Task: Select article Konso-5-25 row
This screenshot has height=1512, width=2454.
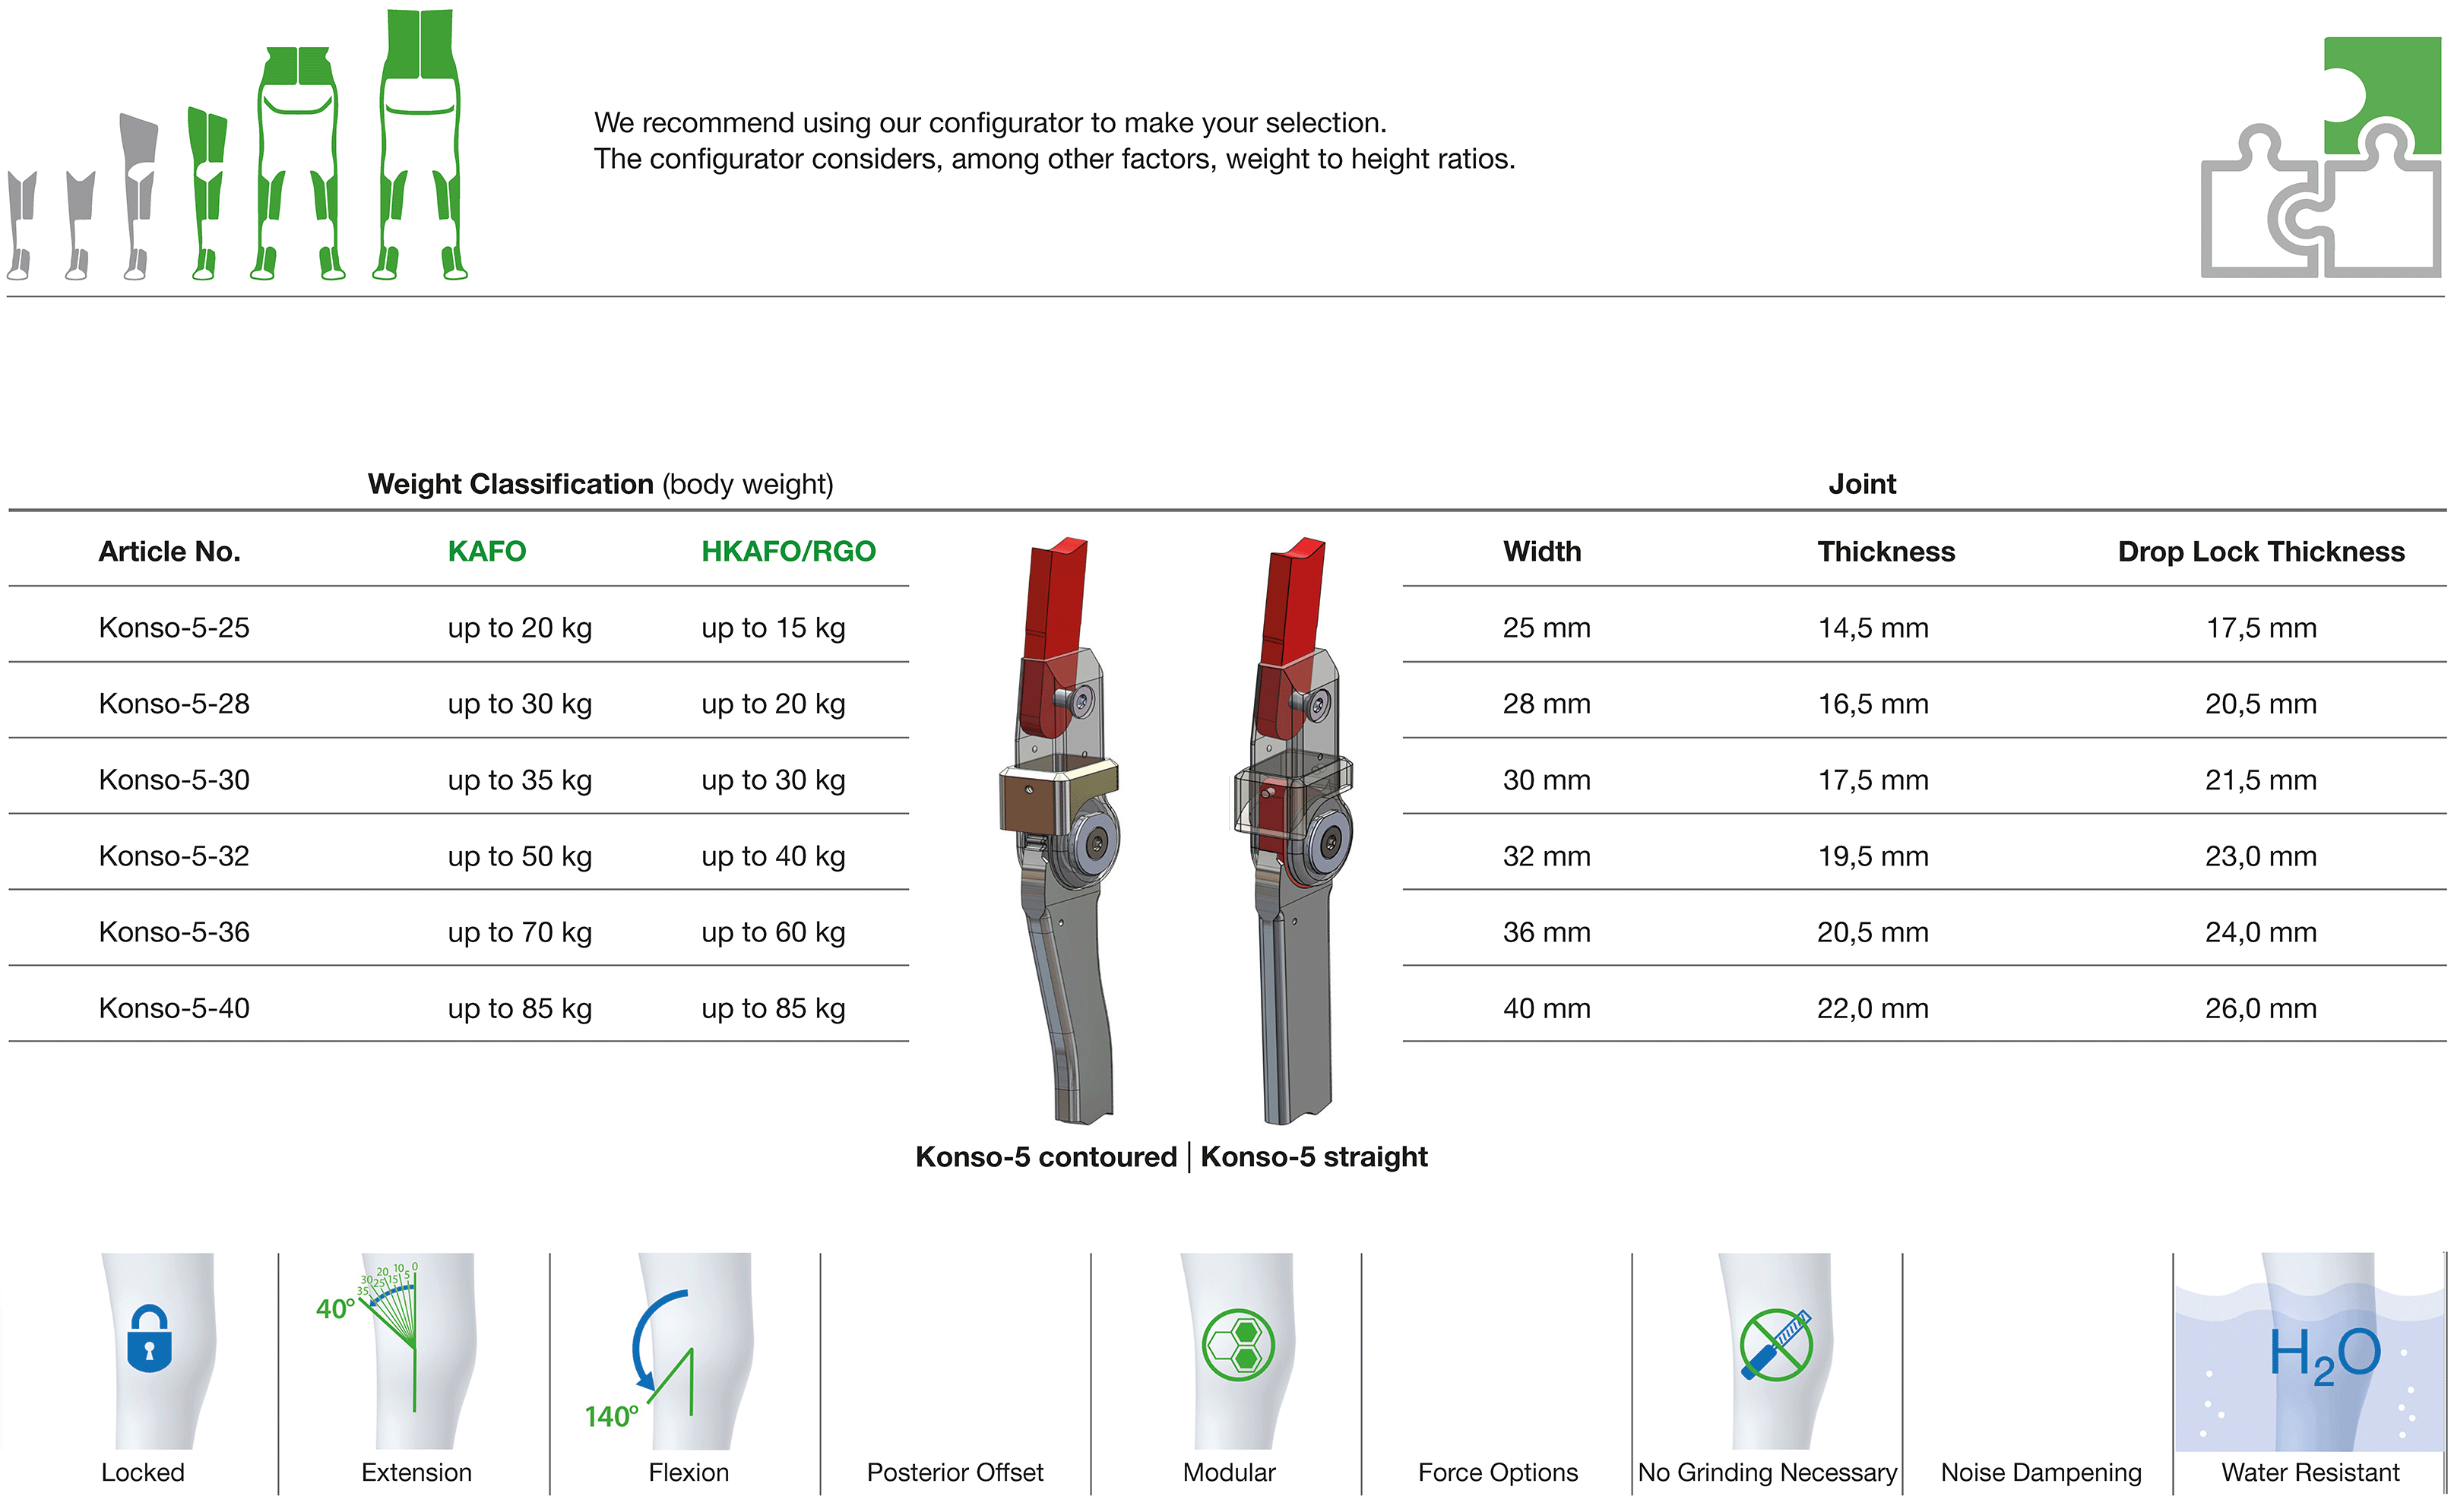Action: (x=458, y=627)
